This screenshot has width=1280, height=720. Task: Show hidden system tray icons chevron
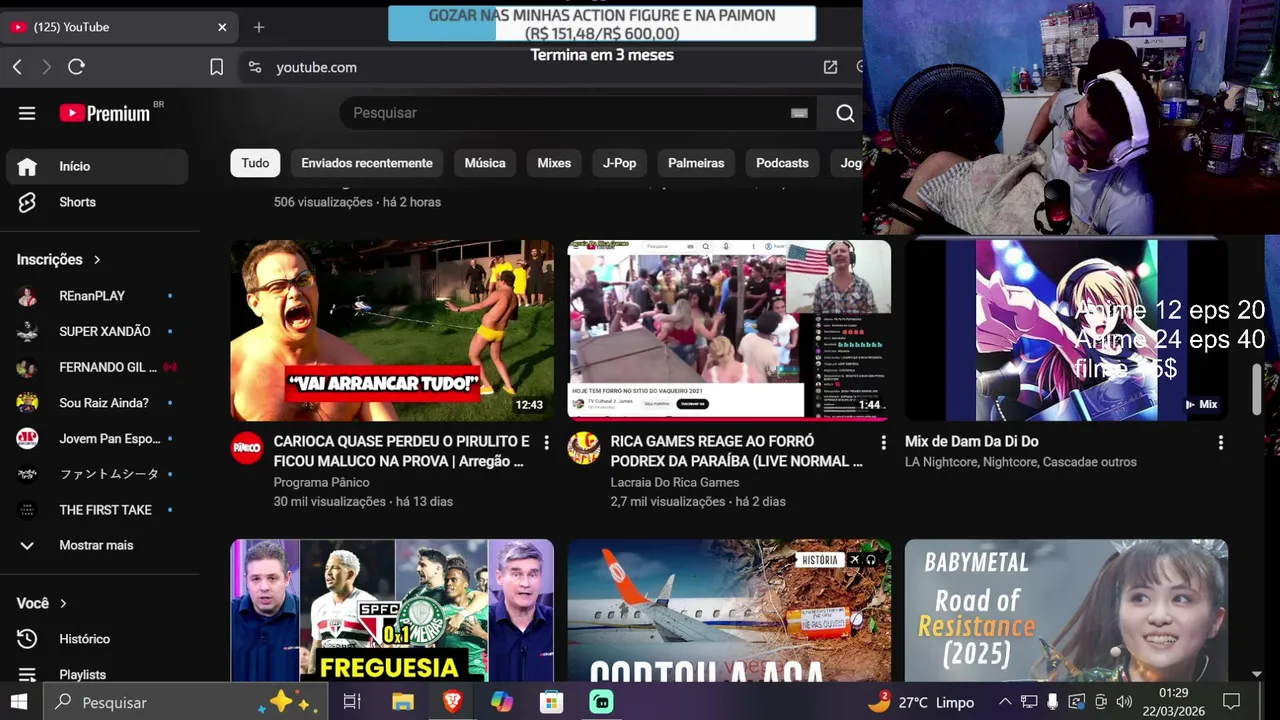point(1005,702)
